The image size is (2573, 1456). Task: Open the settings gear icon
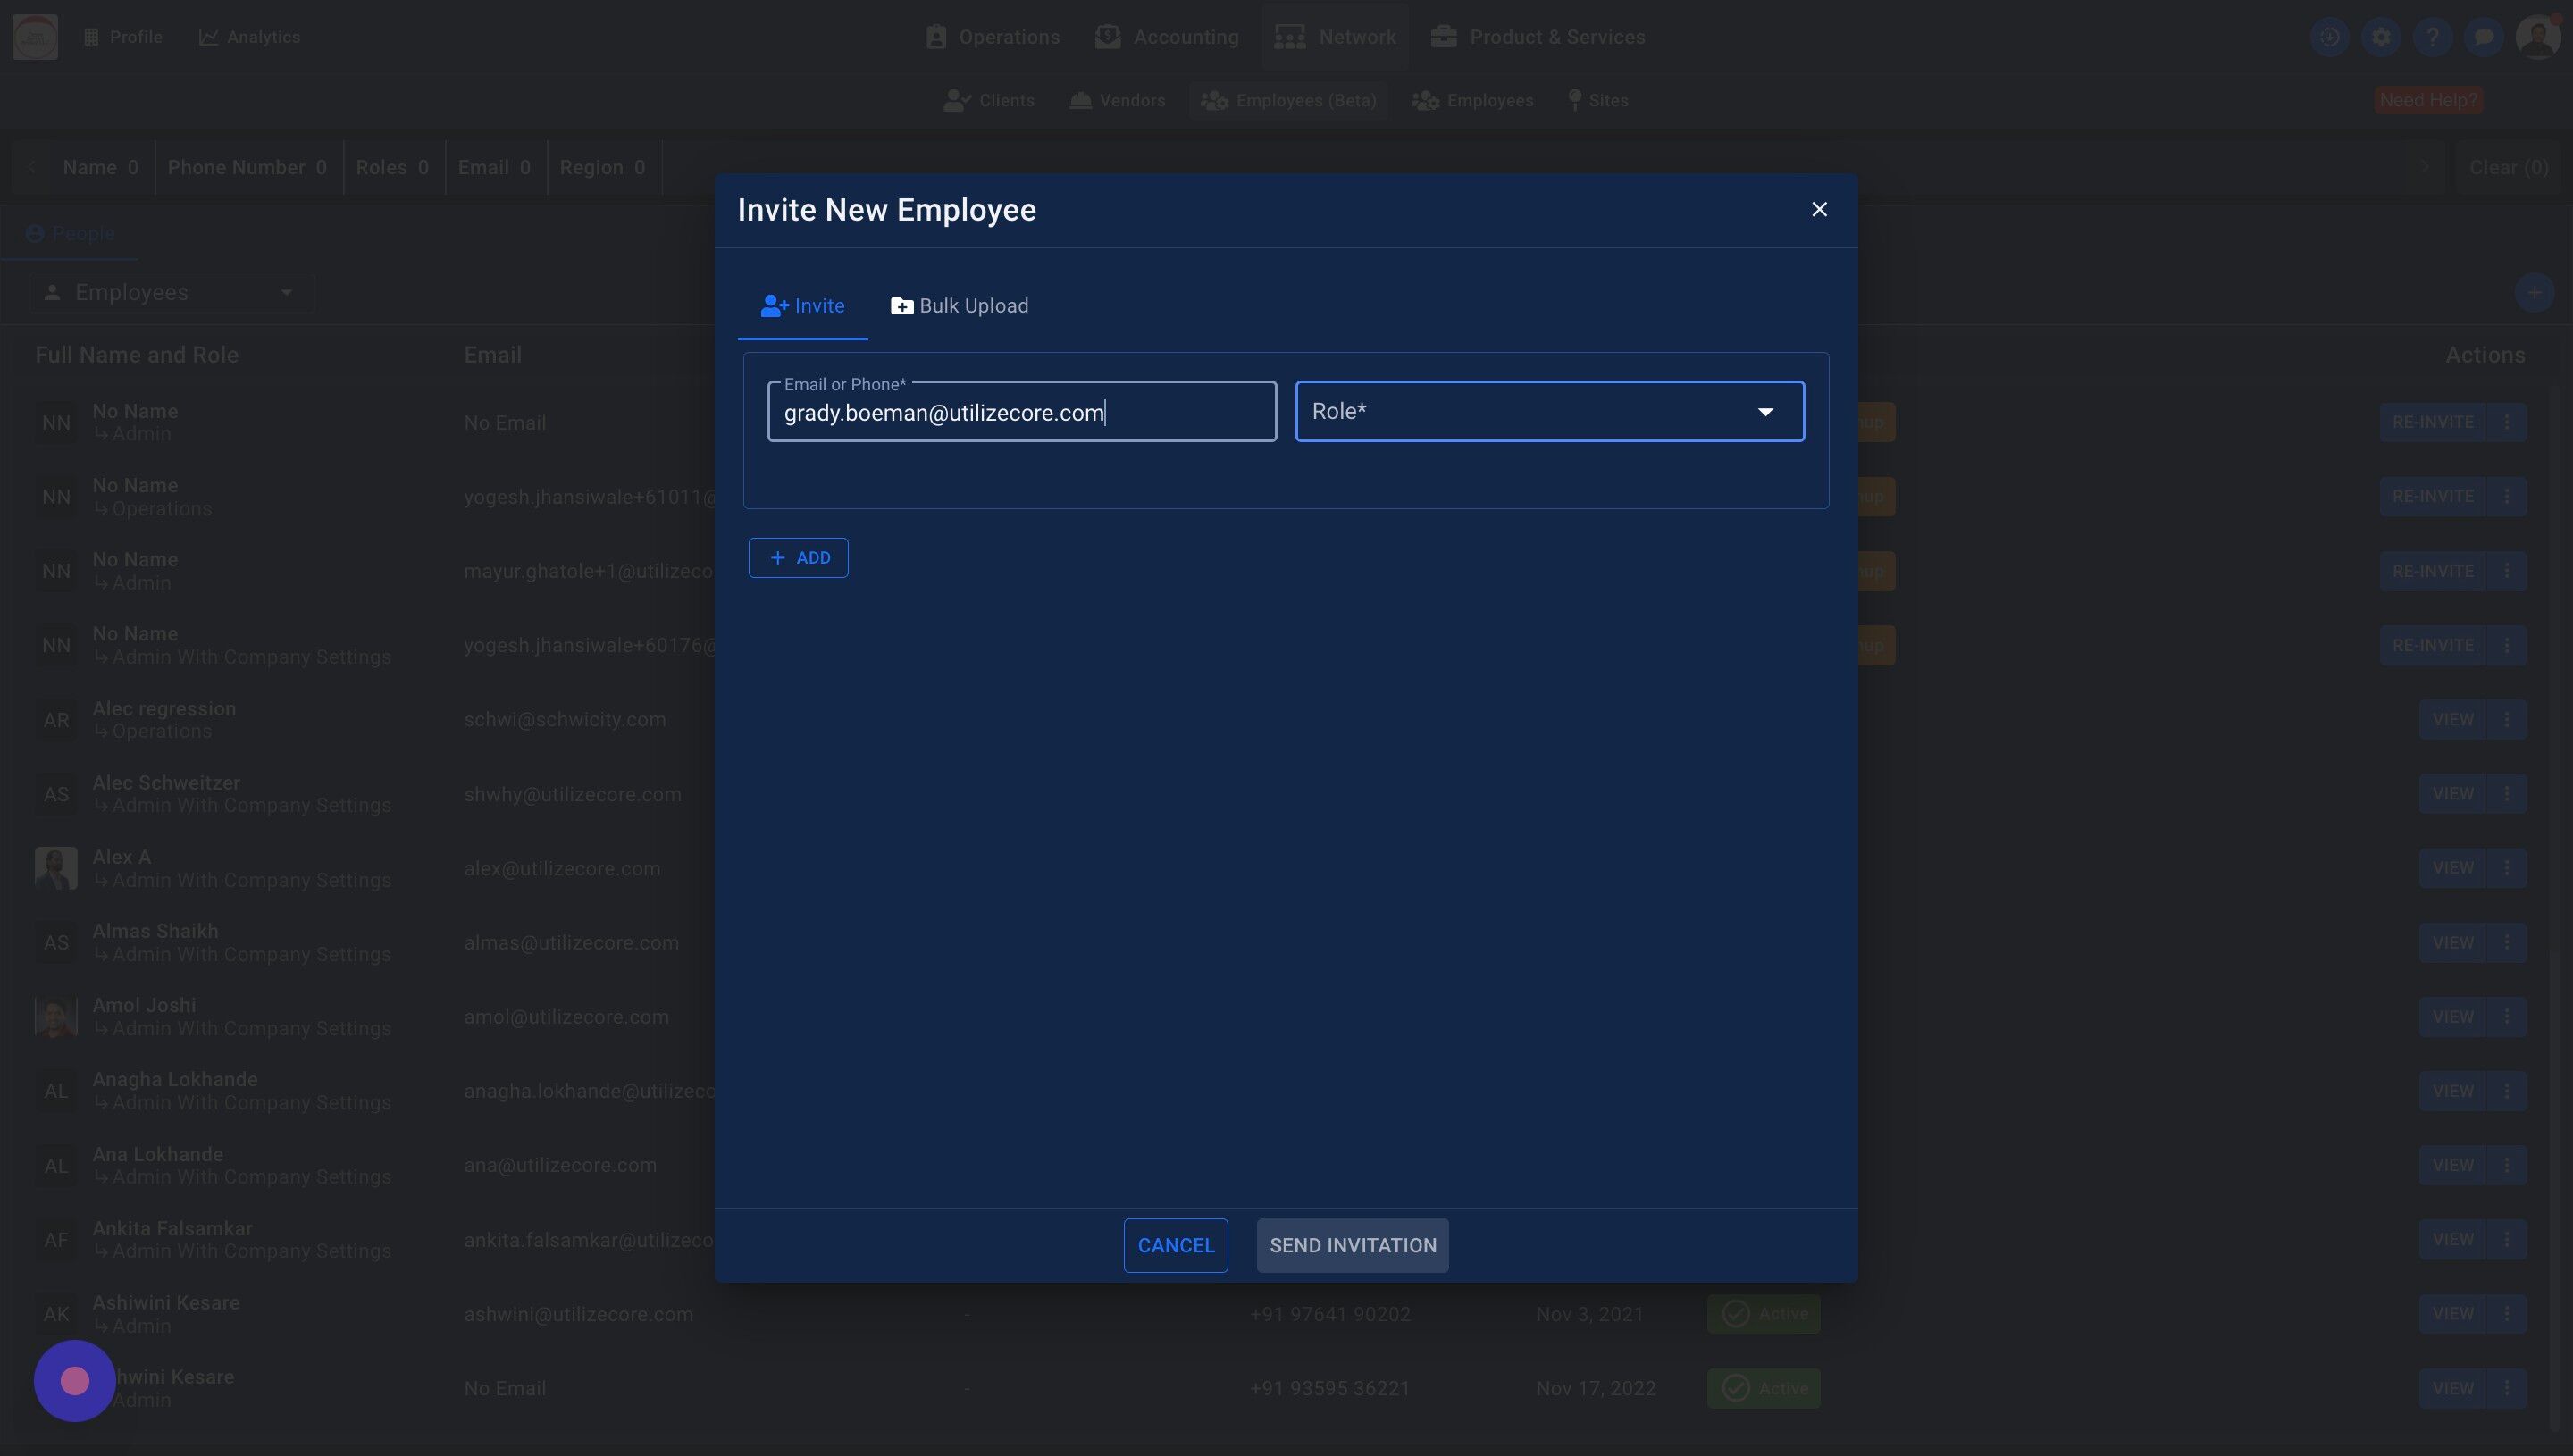(x=2381, y=37)
